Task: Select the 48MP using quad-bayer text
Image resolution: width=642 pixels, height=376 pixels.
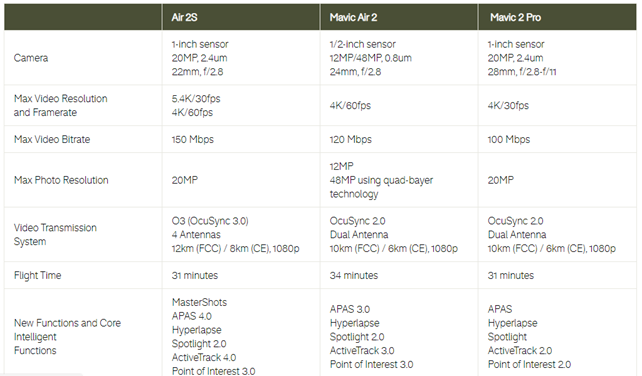Action: point(381,180)
